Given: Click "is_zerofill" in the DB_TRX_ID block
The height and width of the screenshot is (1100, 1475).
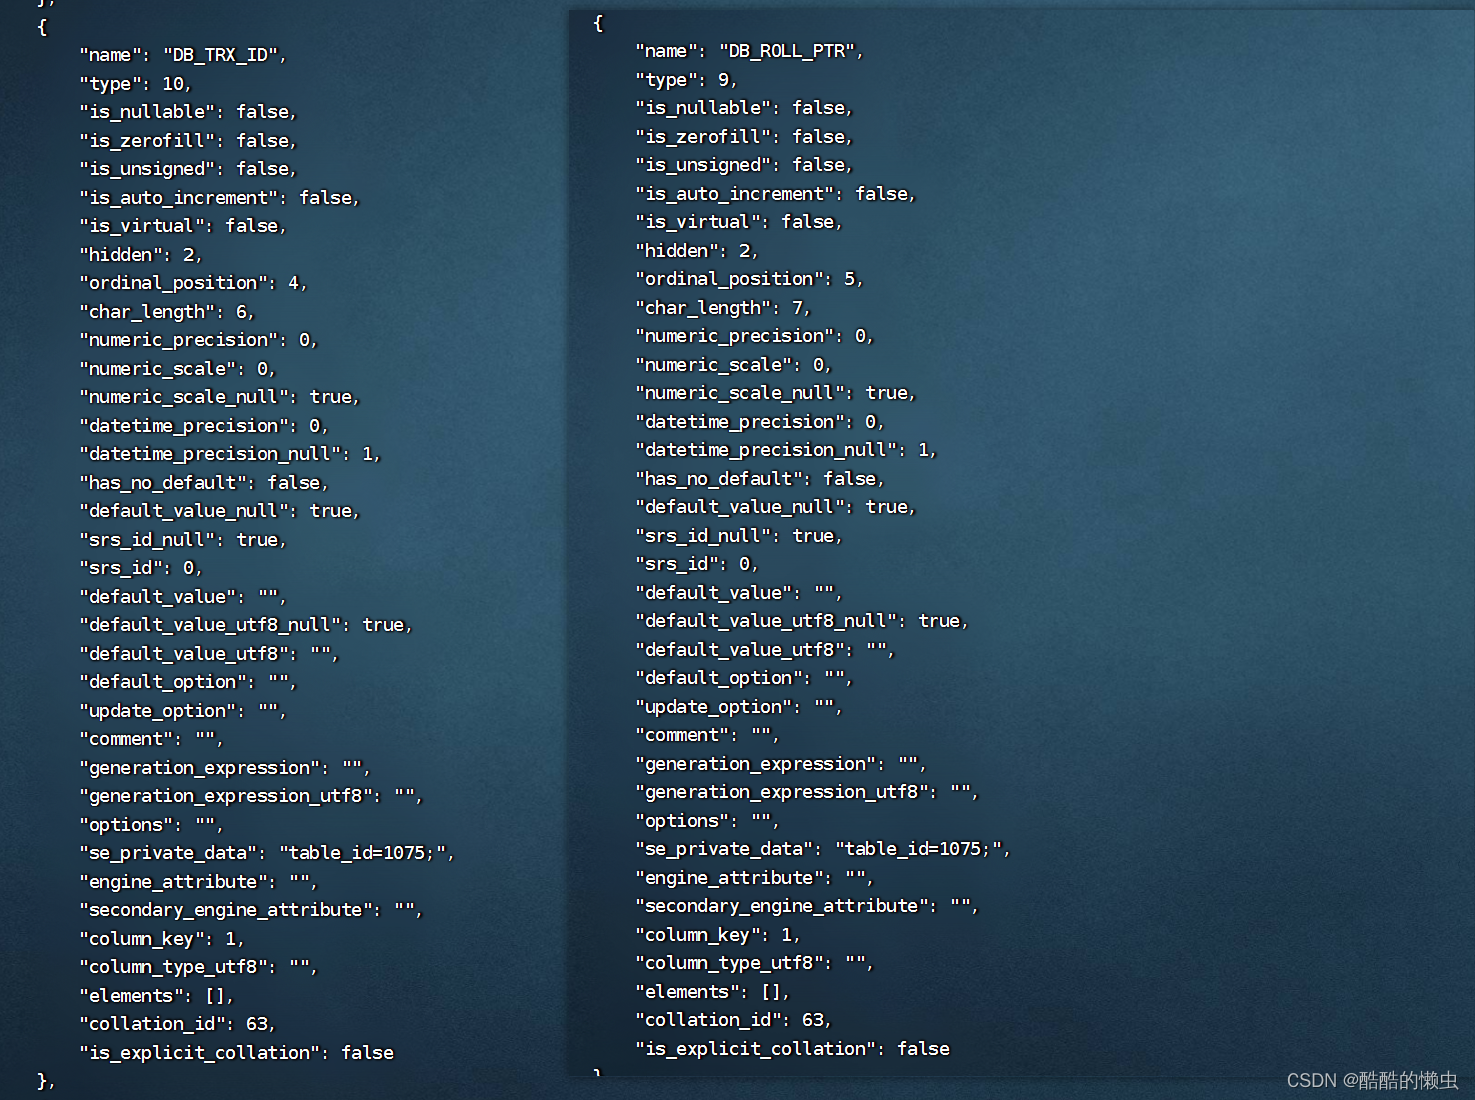Looking at the screenshot, I should [x=188, y=141].
